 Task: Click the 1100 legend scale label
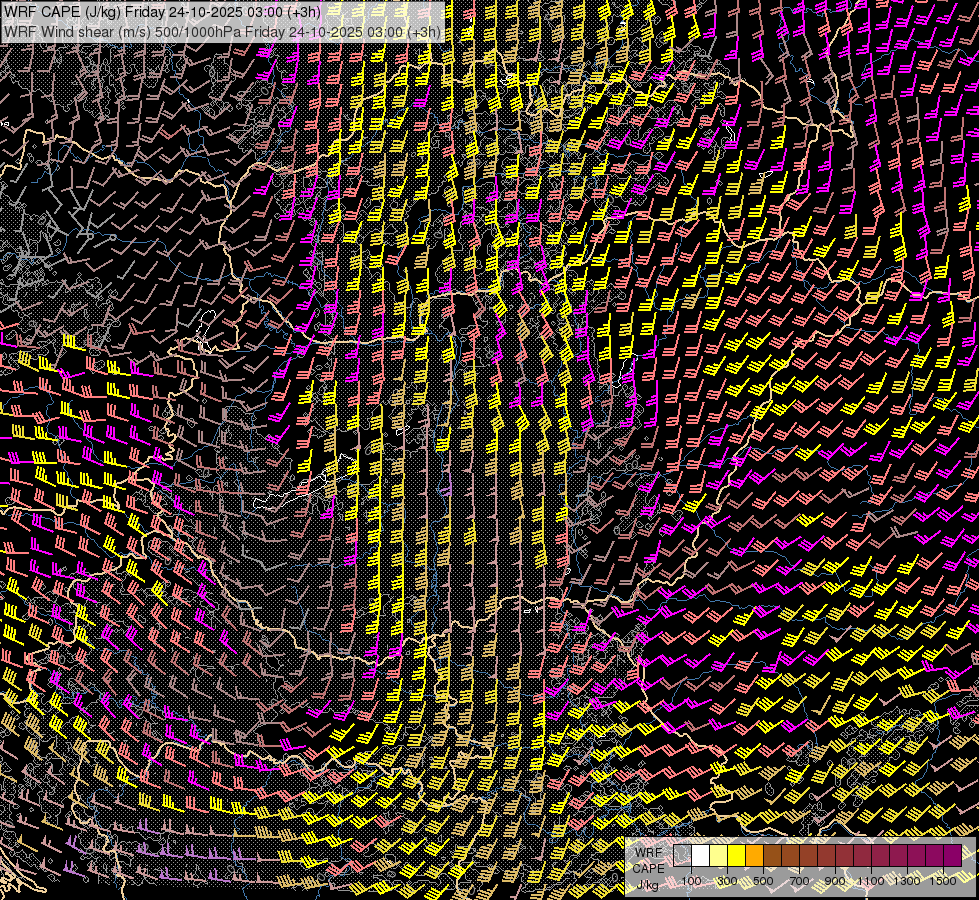[x=871, y=881]
